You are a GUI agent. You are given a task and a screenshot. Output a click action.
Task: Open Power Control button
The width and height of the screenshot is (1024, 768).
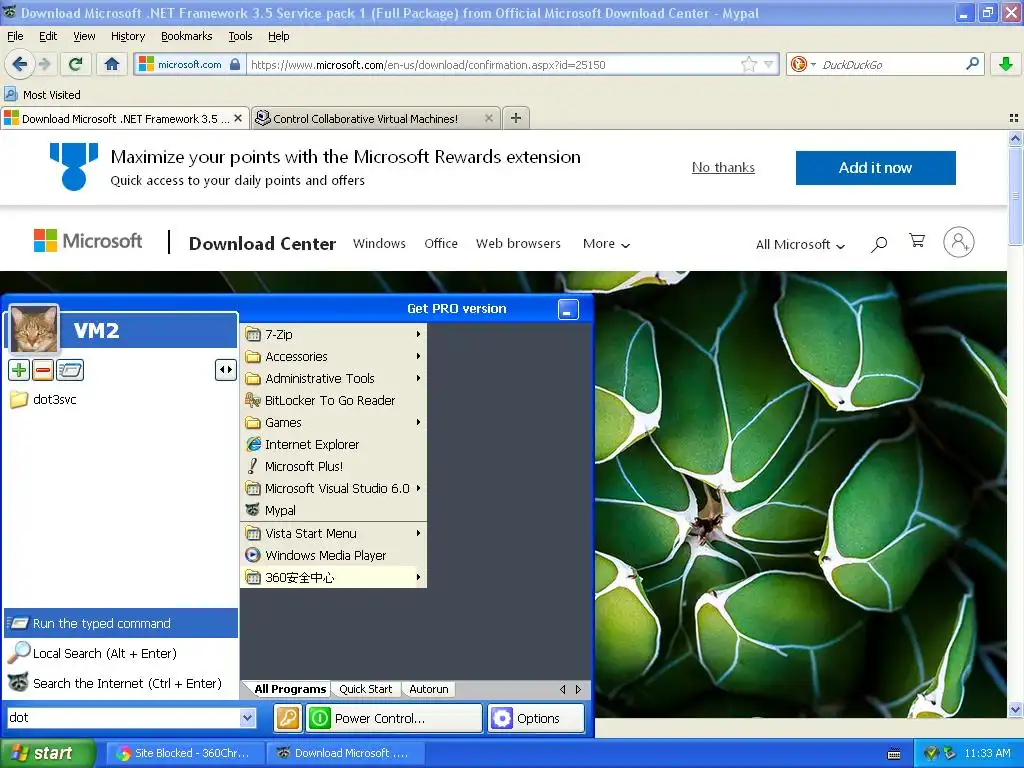point(394,718)
